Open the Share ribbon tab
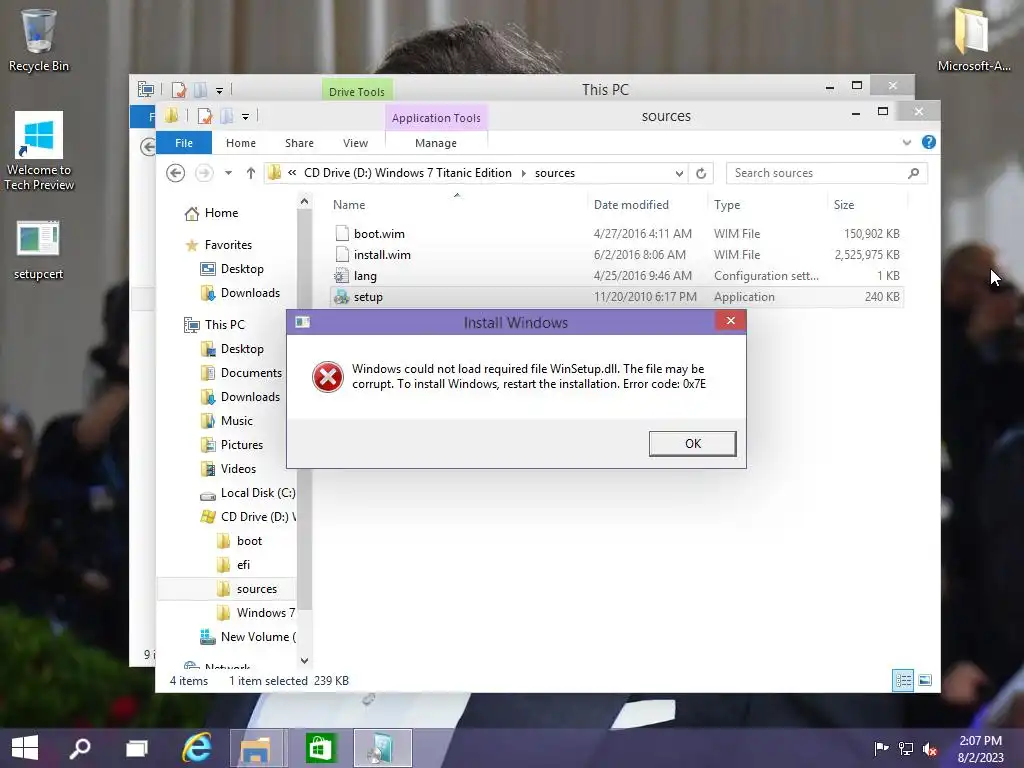Viewport: 1024px width, 768px height. [299, 143]
